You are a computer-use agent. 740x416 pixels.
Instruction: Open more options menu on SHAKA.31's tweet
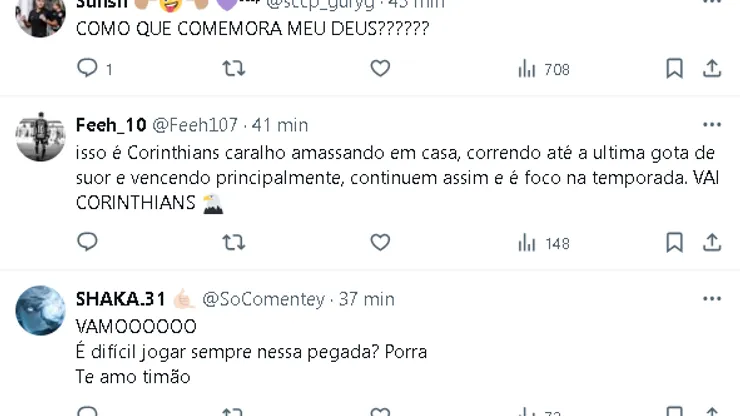(711, 299)
